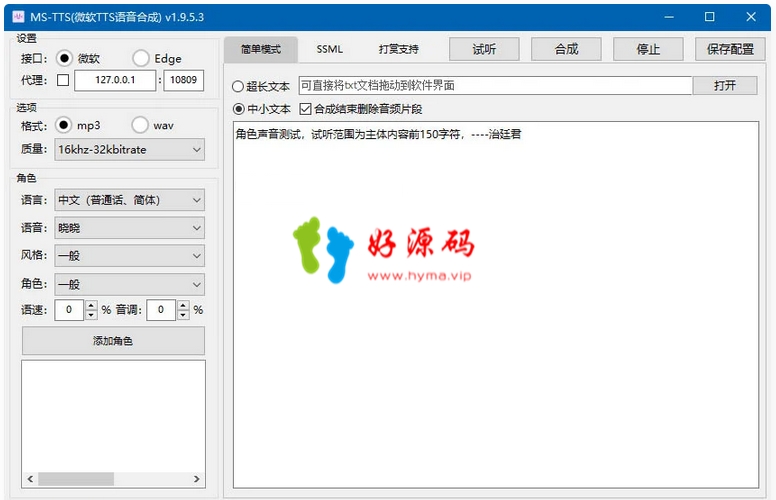
Task: Increase 音调 pitch with up arrow
Action: click(x=183, y=305)
